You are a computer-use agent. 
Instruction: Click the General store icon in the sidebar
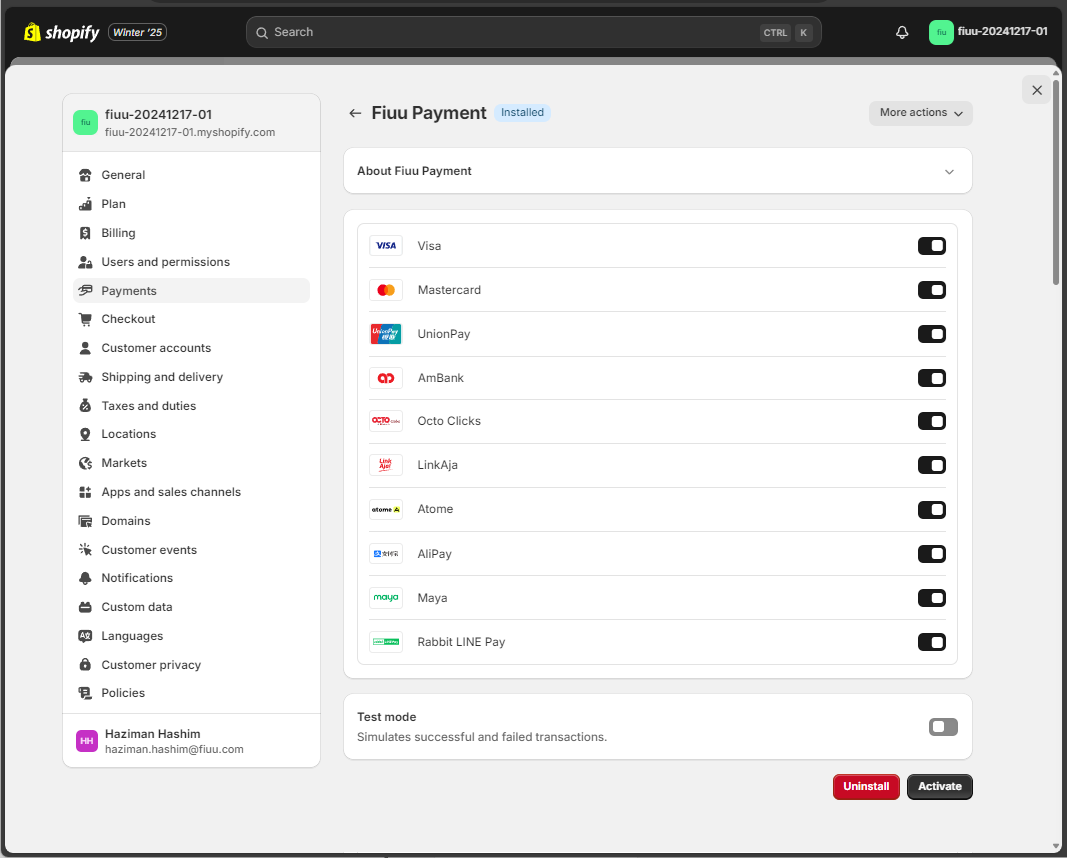[85, 175]
